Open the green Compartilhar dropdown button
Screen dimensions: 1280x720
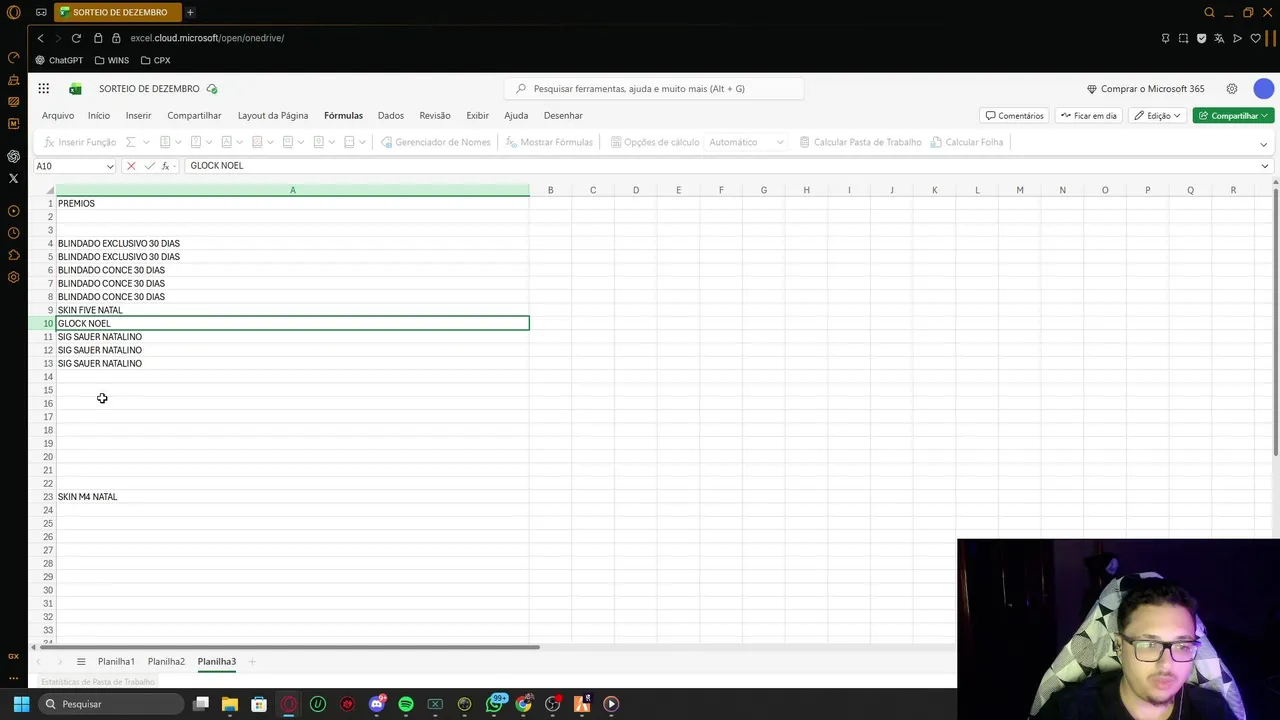(1233, 116)
